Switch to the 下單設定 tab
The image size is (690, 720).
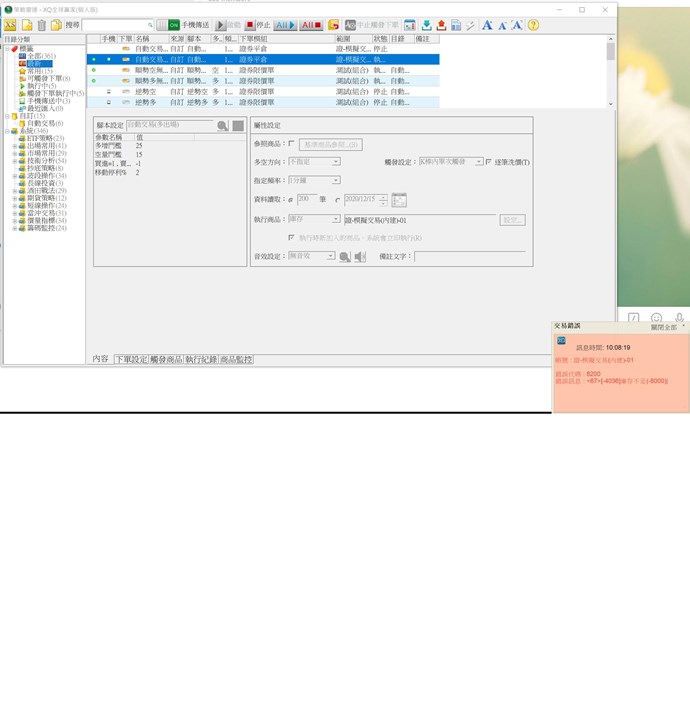tap(130, 359)
